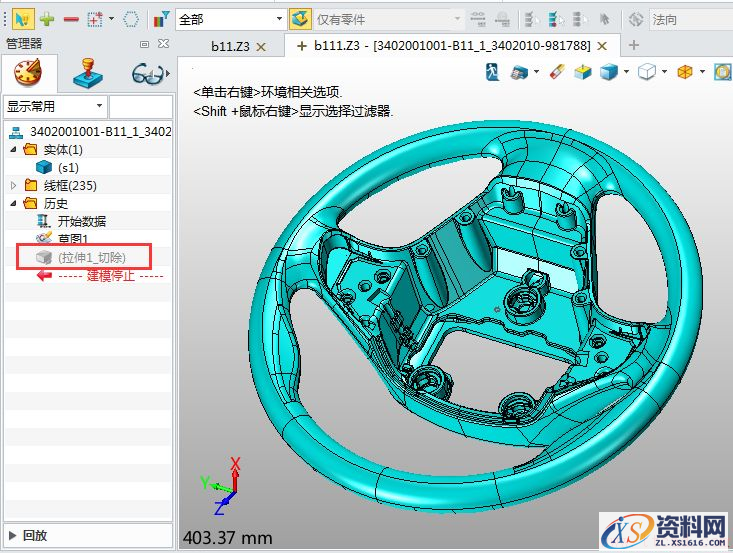Click the XYZ axis triad
This screenshot has width=733, height=553.
pos(222,486)
